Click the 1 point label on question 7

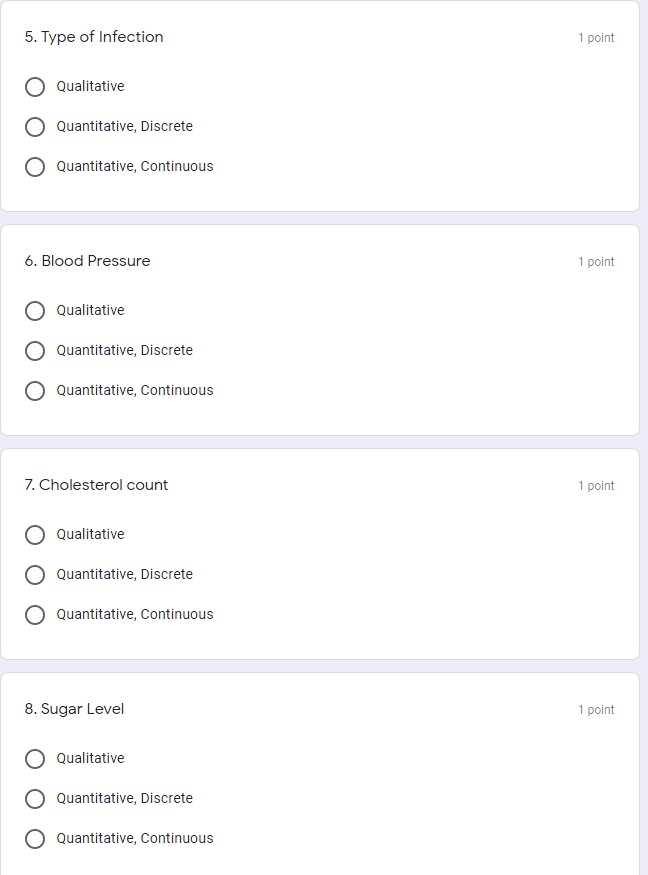(597, 485)
